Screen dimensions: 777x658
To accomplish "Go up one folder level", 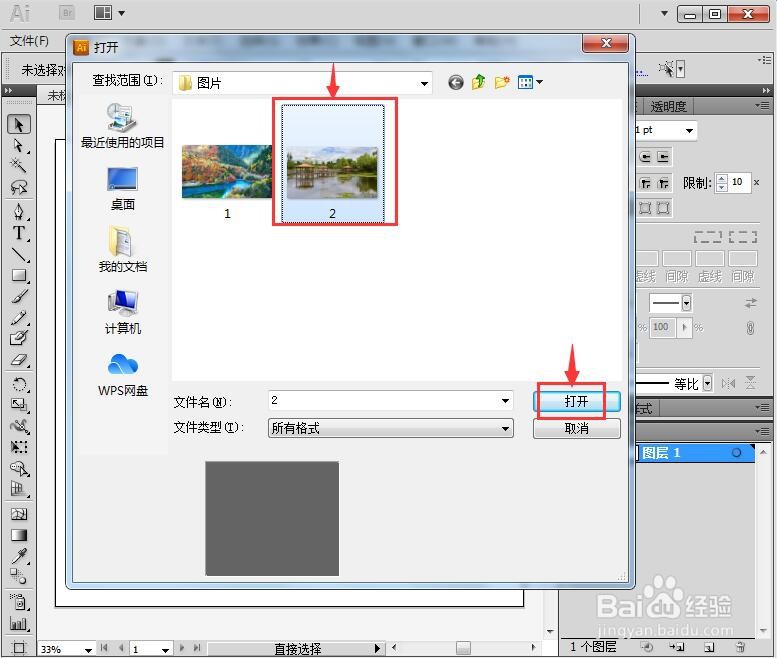I will click(479, 82).
